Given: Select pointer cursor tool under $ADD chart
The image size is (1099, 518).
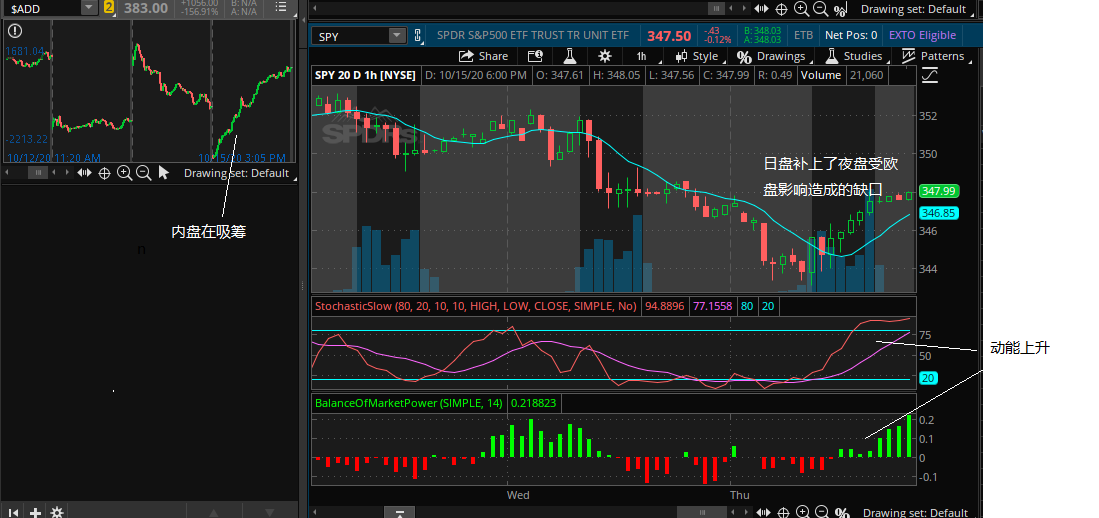Looking at the screenshot, I should (x=163, y=172).
